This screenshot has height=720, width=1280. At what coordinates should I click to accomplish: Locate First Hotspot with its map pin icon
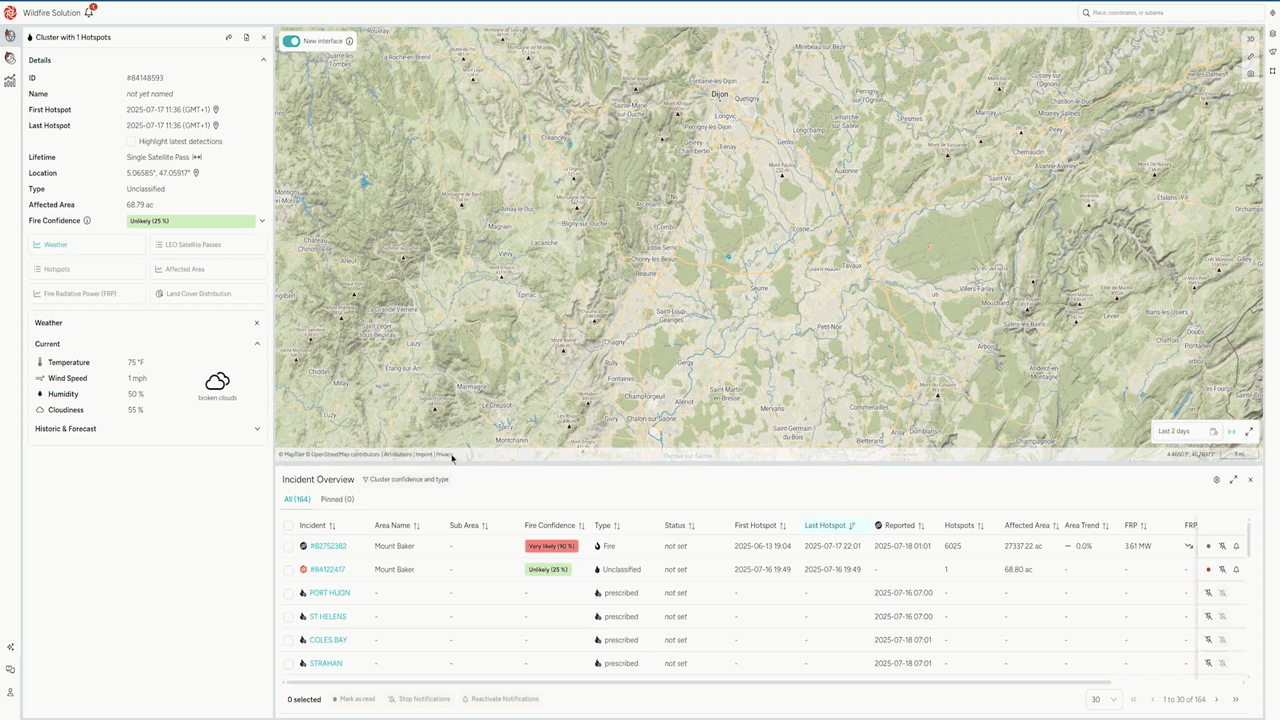coord(216,110)
